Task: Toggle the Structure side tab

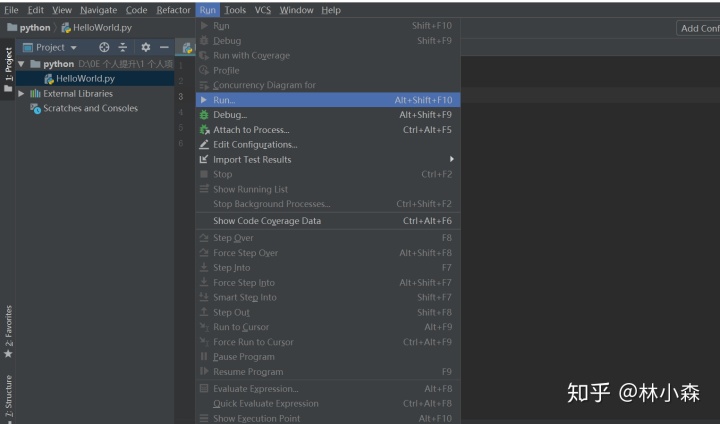Action: (8, 399)
